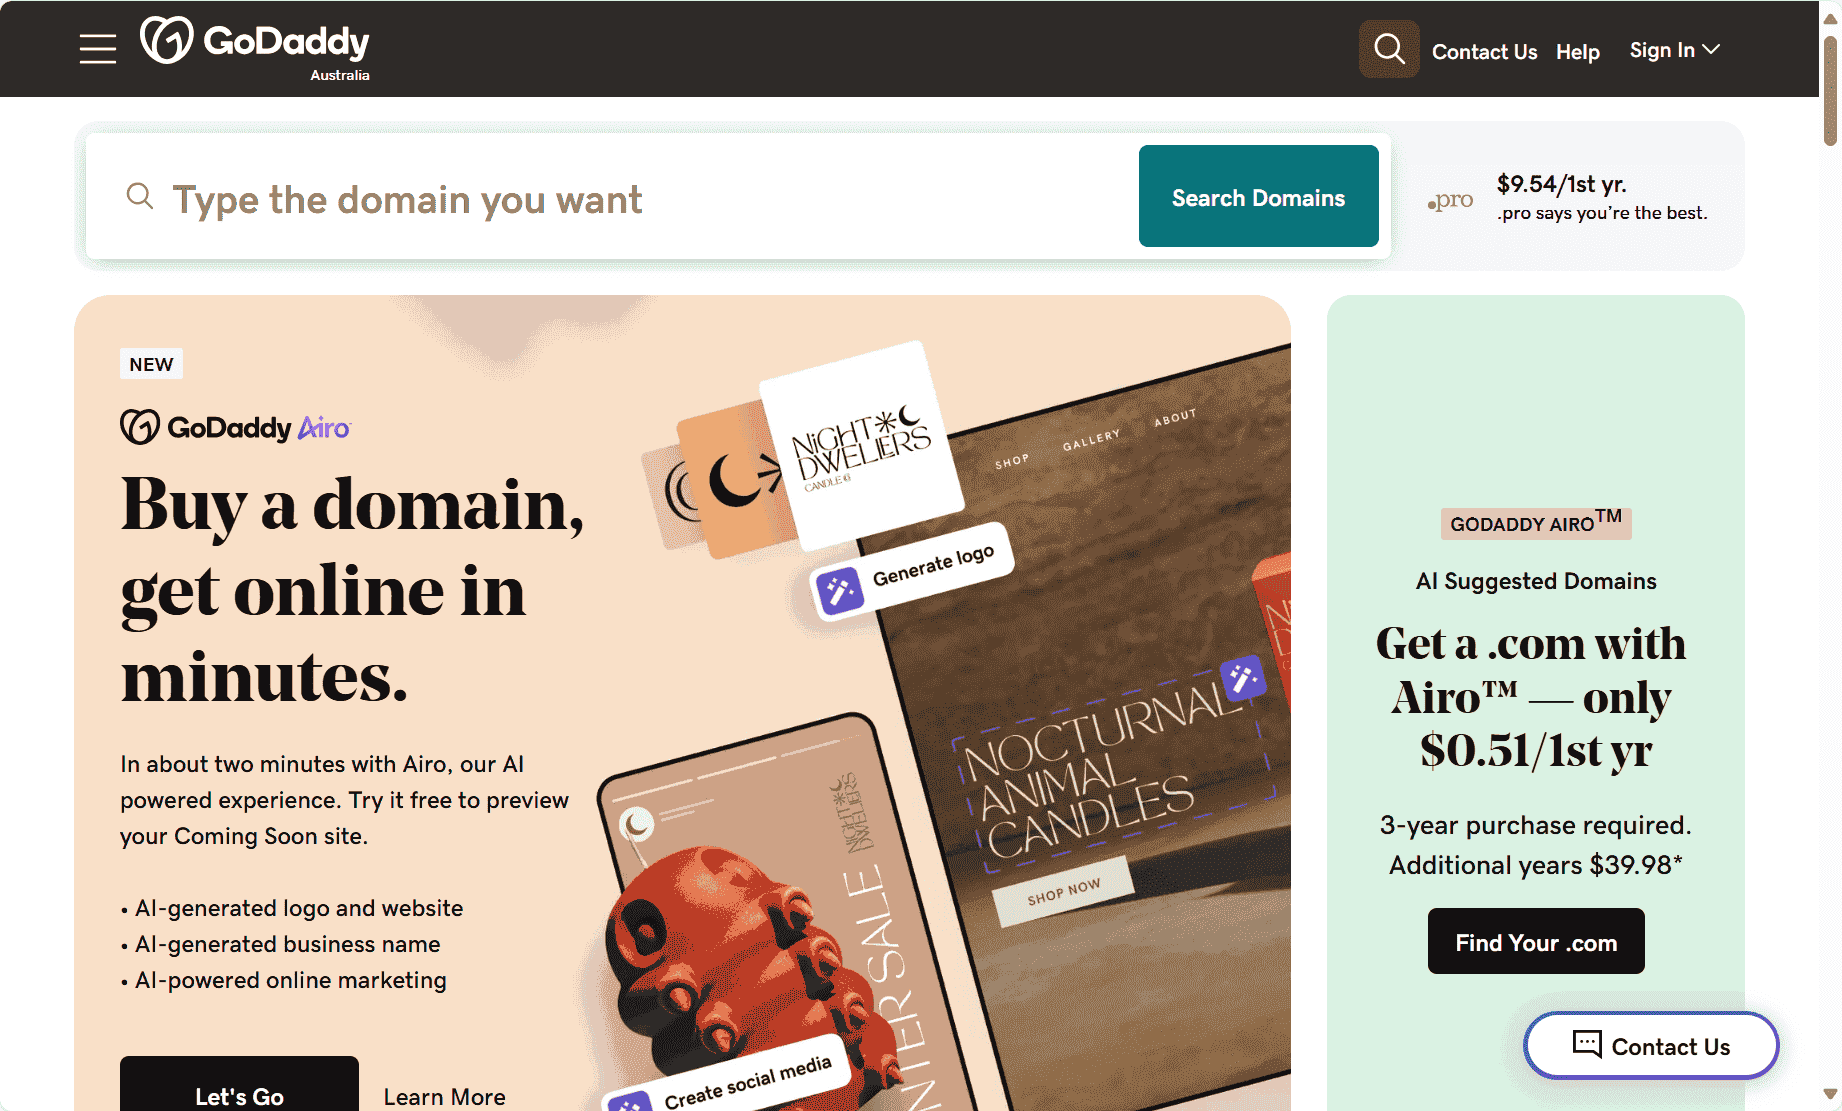
Task: Click the Search Domains button
Action: tap(1258, 196)
